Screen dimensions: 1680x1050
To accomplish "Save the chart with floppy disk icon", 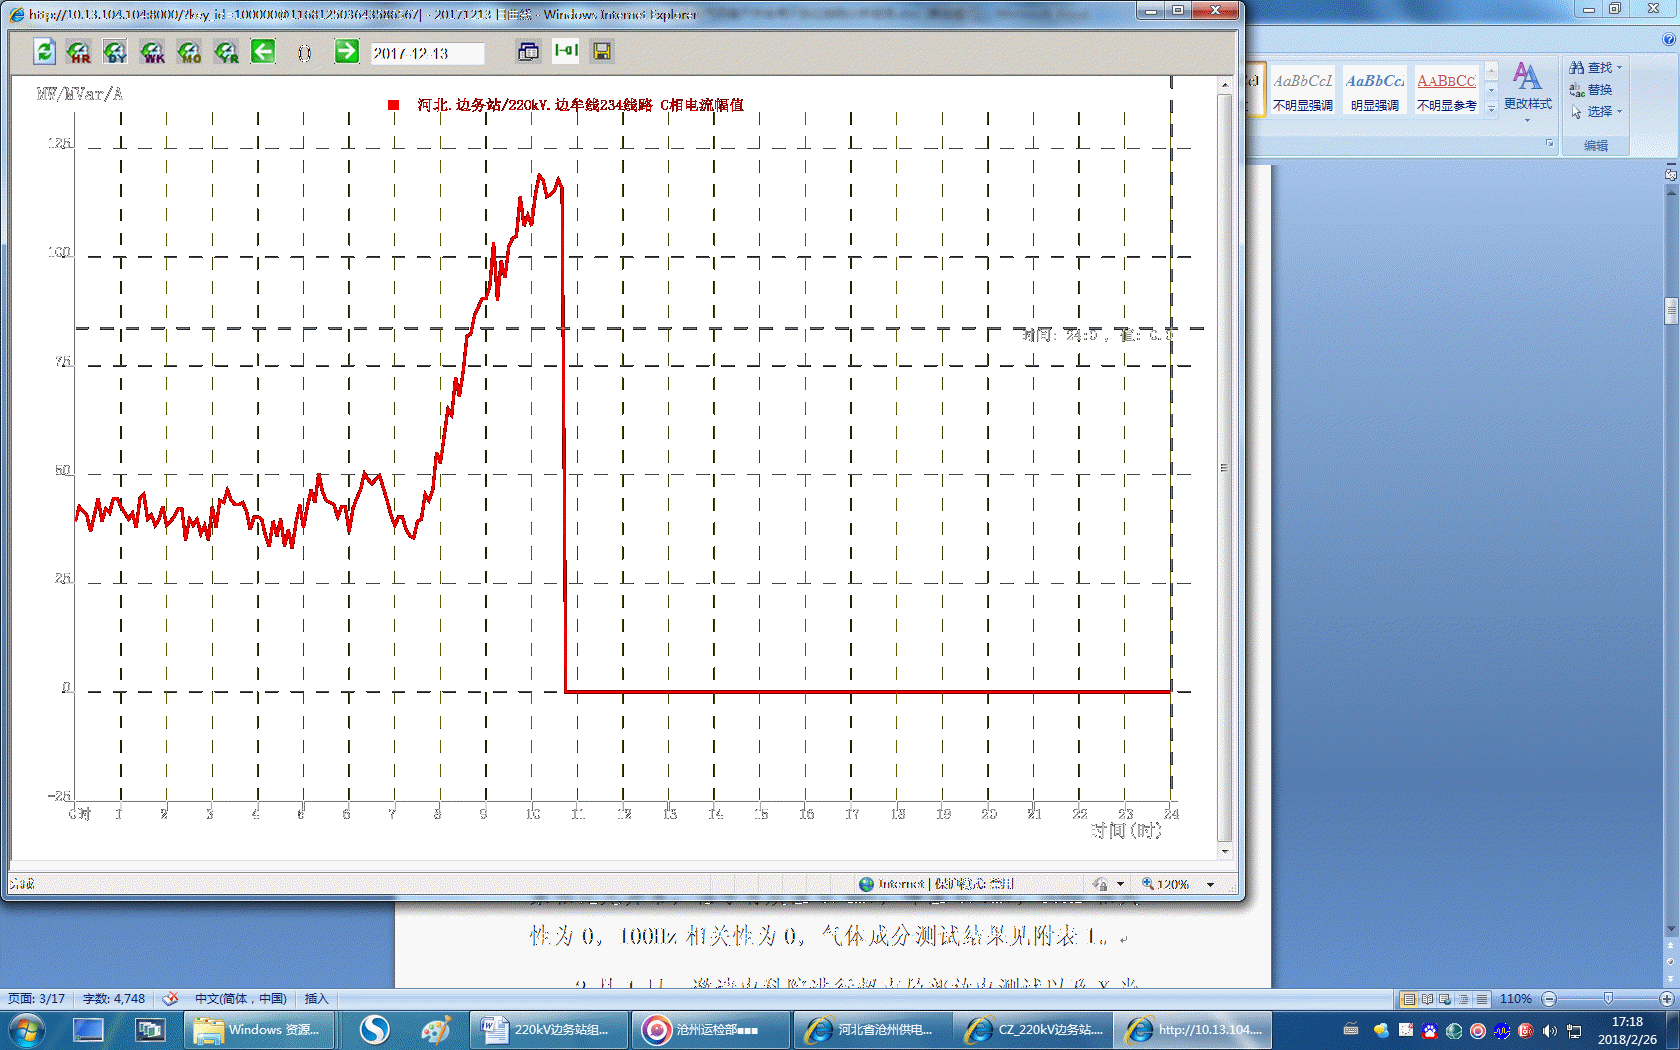I will (602, 51).
